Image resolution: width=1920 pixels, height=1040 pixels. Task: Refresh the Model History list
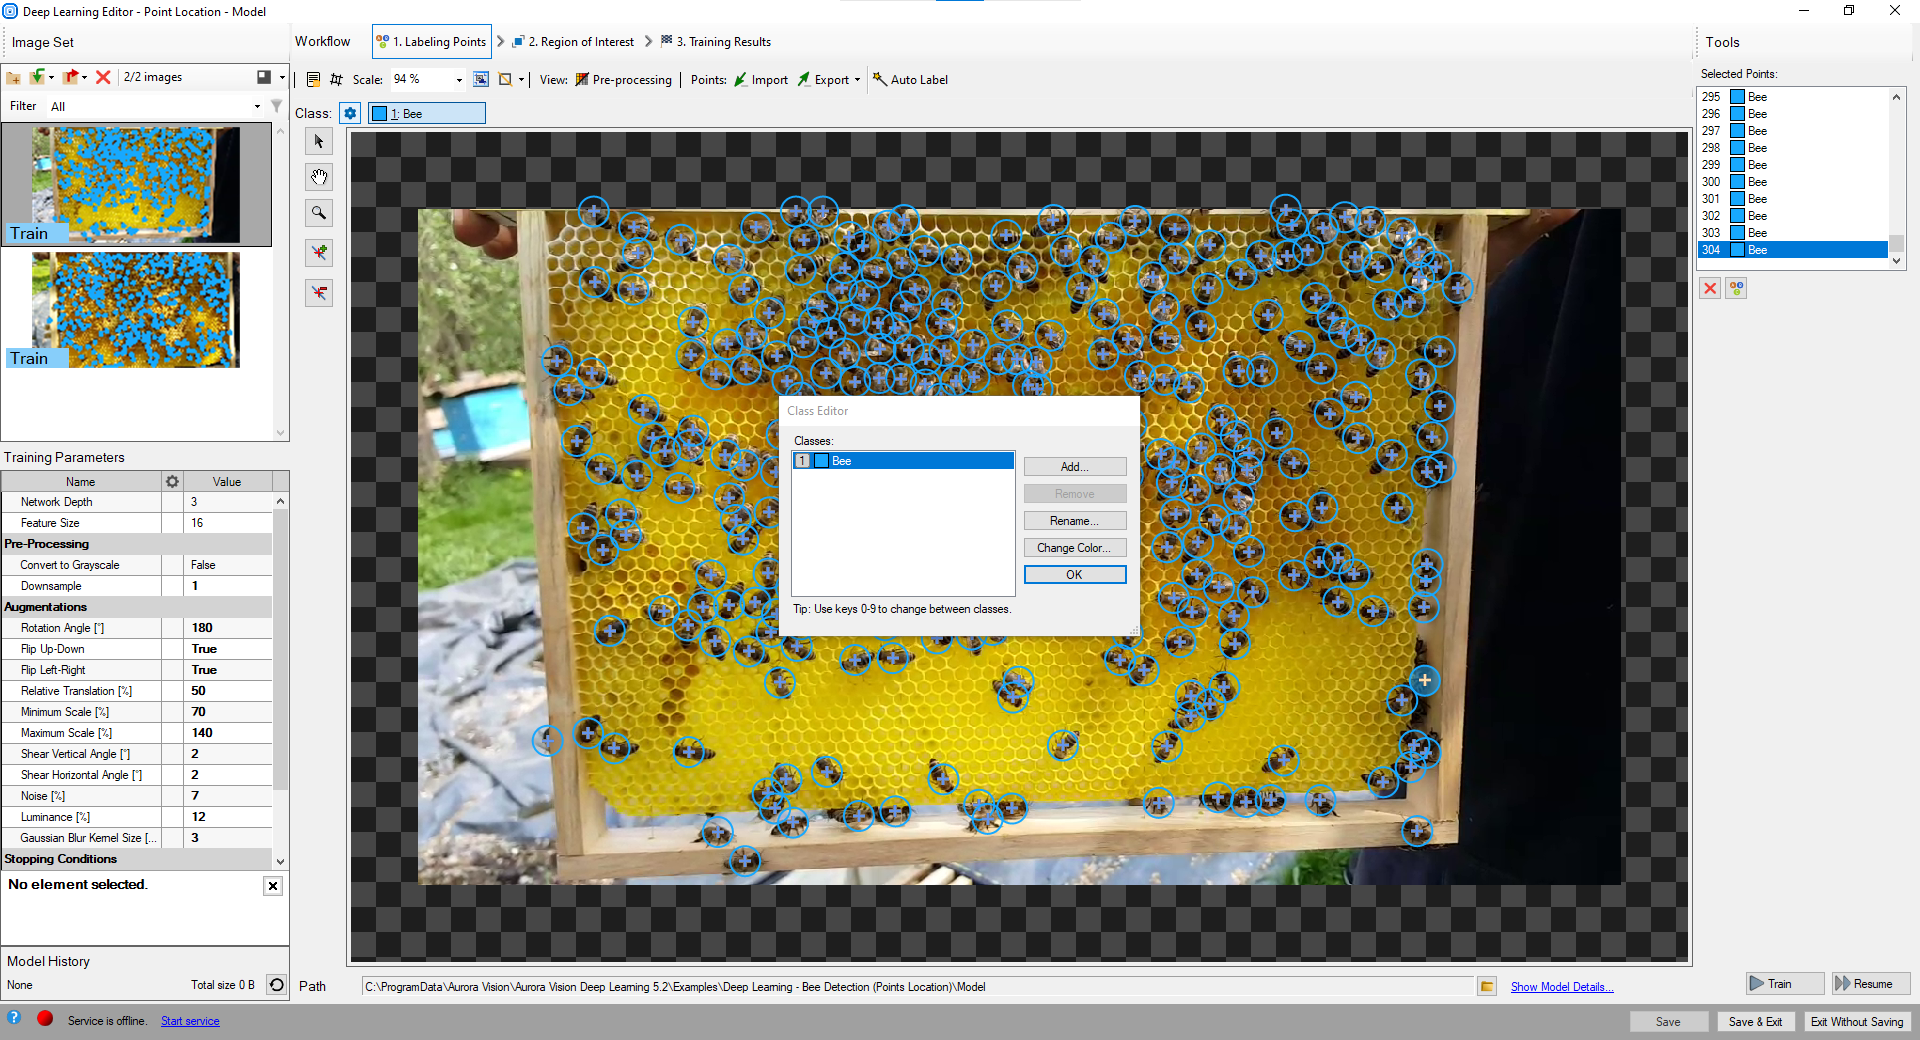277,985
